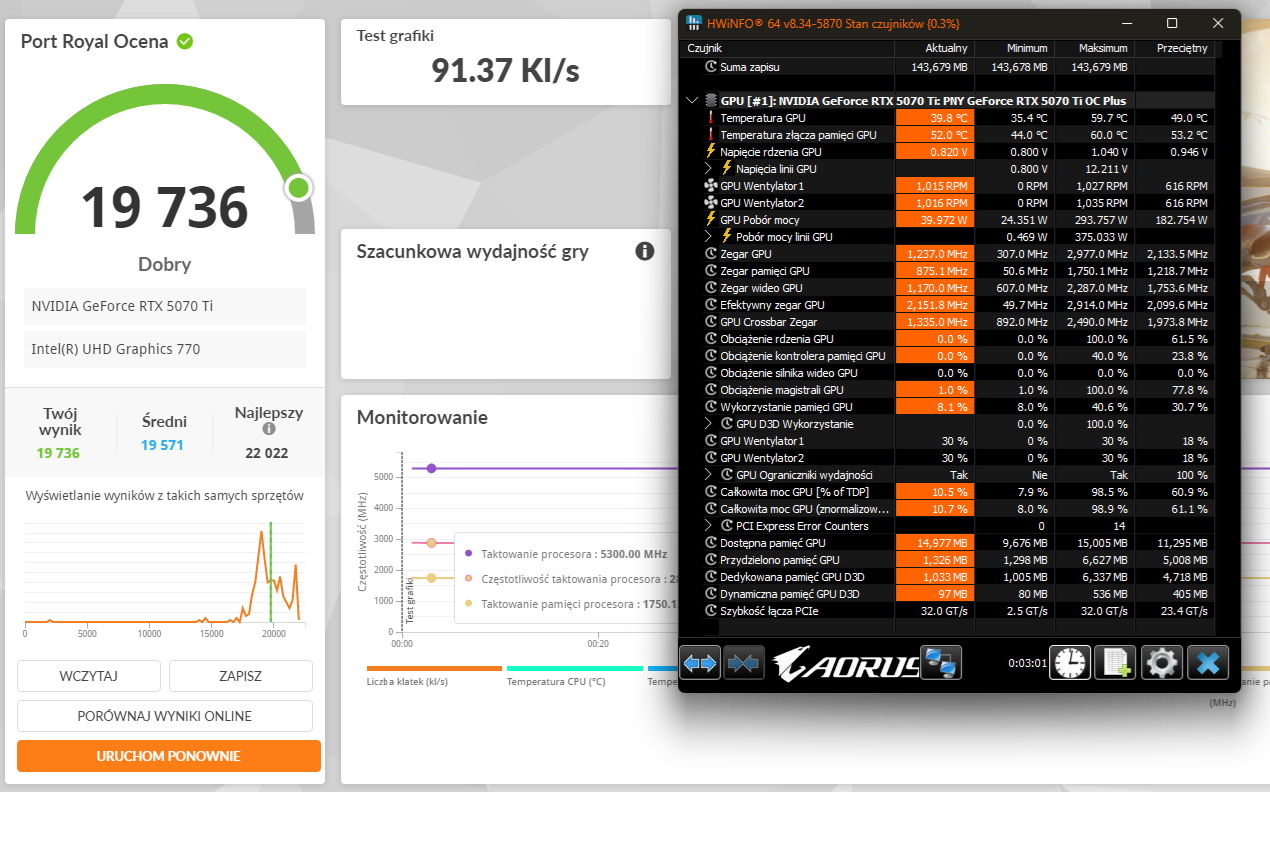
Task: Click the Aktualny column header
Action: click(x=934, y=48)
